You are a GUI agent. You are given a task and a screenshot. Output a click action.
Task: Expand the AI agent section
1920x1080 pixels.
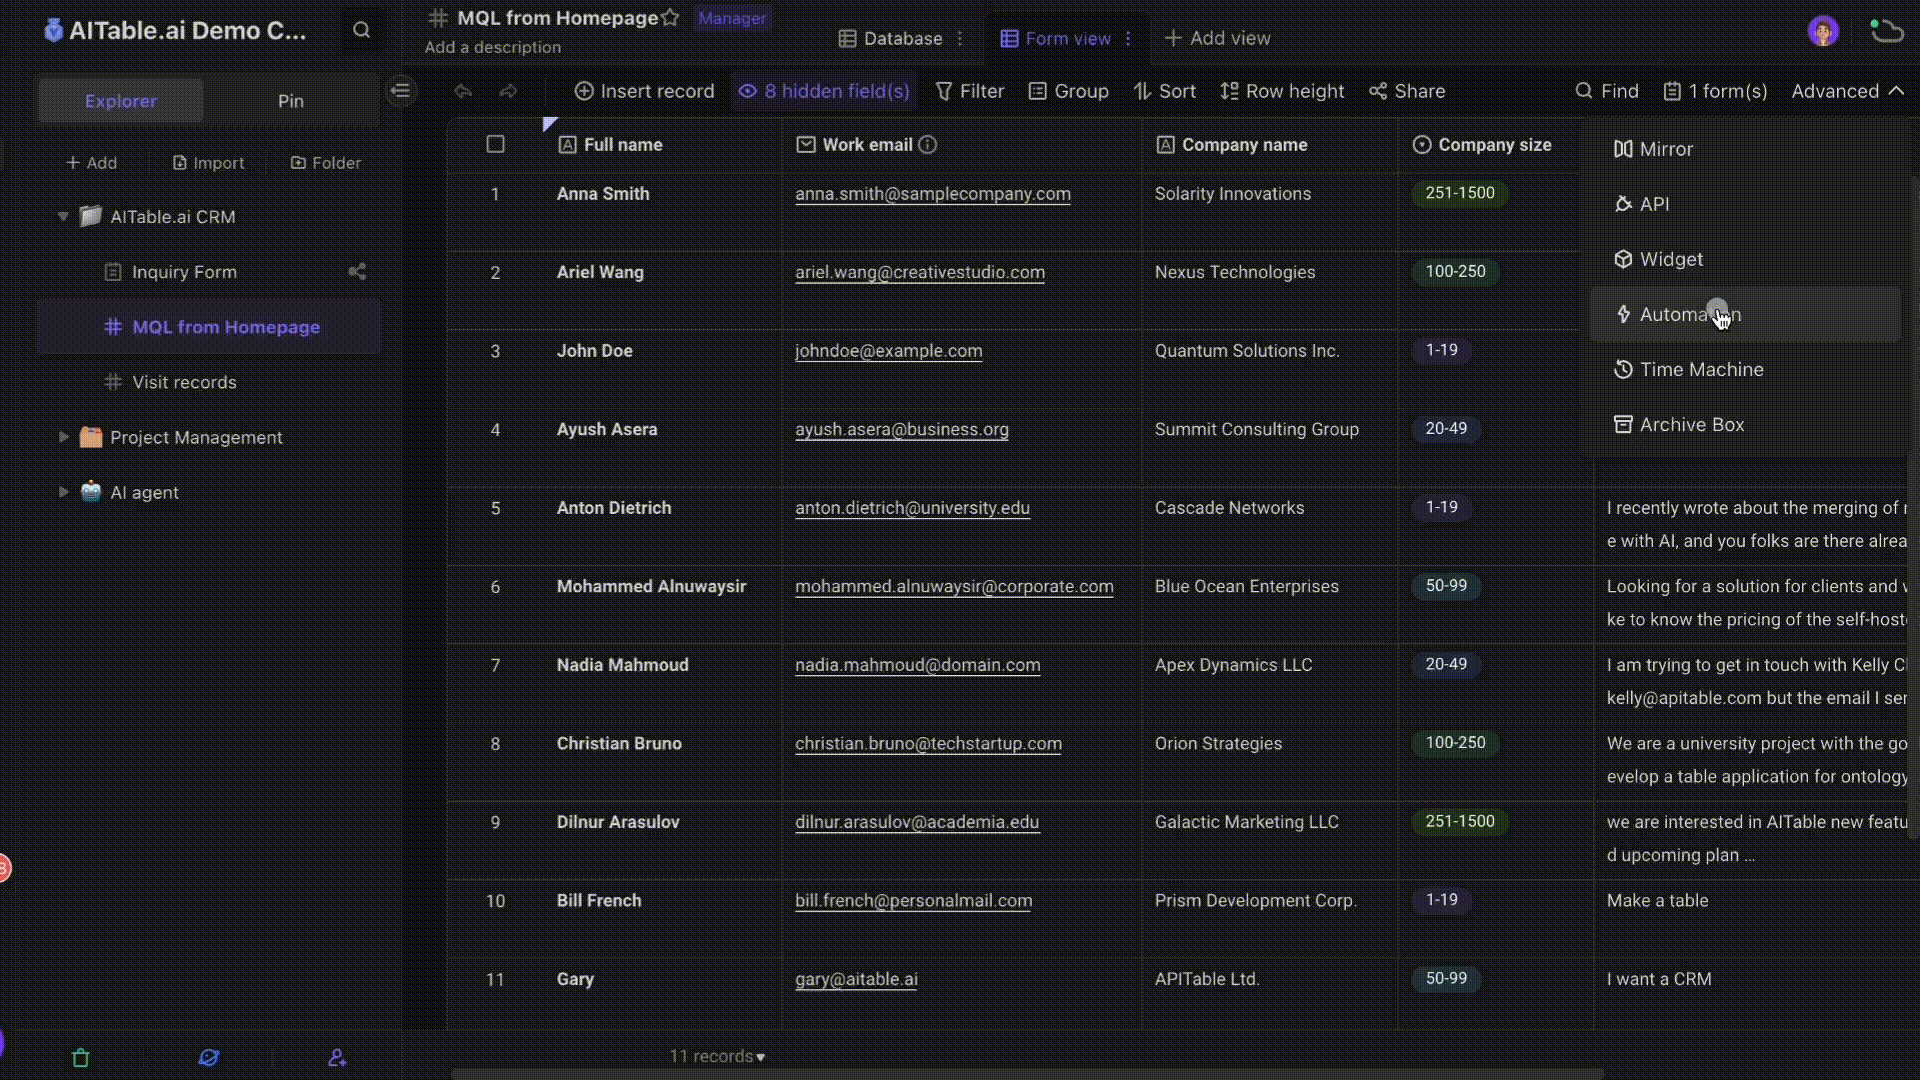click(x=63, y=491)
